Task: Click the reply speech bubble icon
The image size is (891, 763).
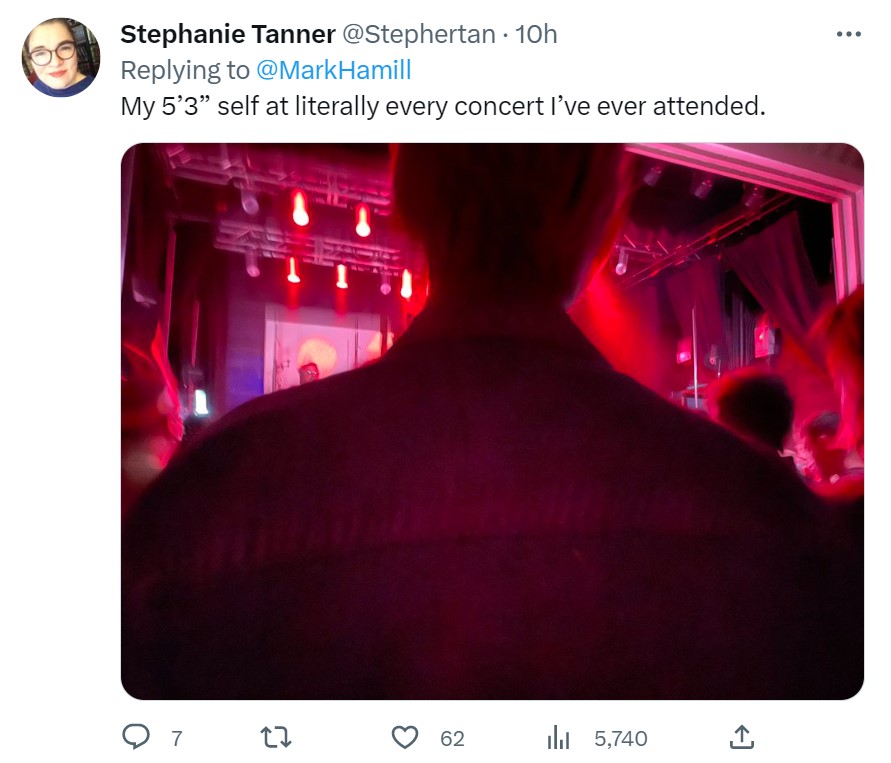Action: tap(135, 738)
